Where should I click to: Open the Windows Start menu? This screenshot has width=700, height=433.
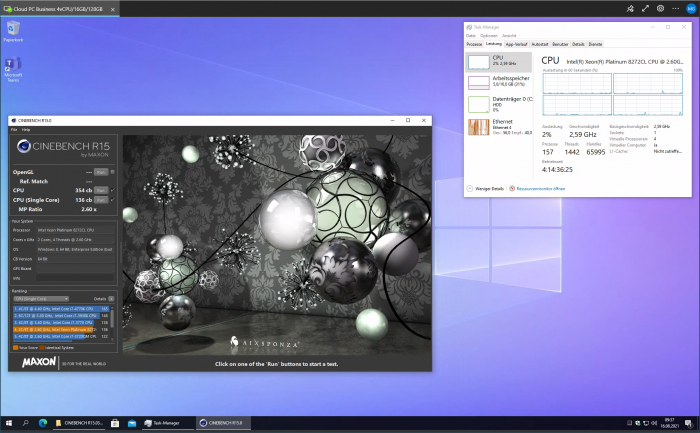[8, 423]
